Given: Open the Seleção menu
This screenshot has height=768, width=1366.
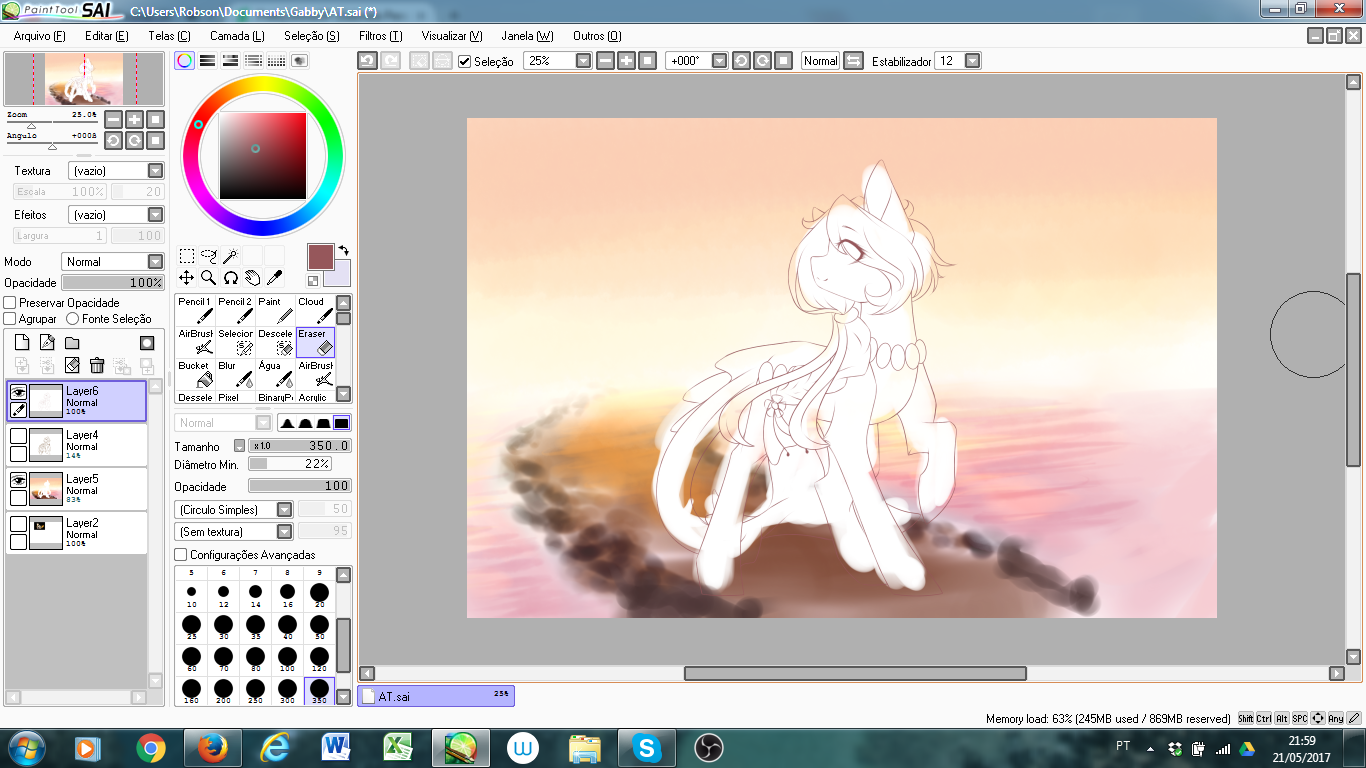Looking at the screenshot, I should [312, 36].
